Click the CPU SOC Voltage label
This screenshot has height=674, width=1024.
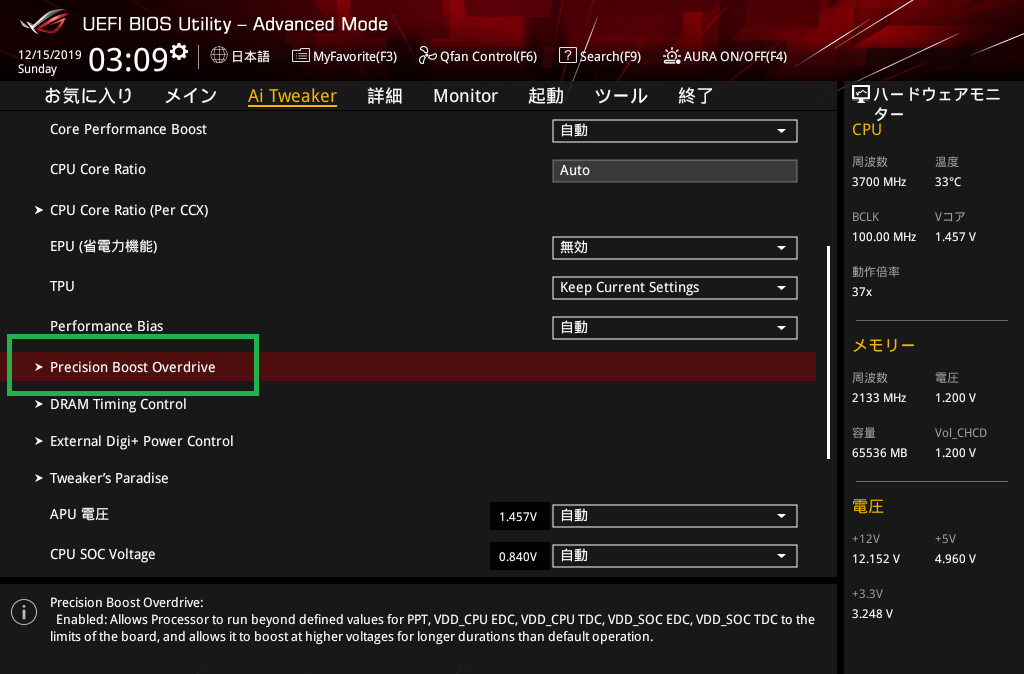pyautogui.click(x=103, y=554)
